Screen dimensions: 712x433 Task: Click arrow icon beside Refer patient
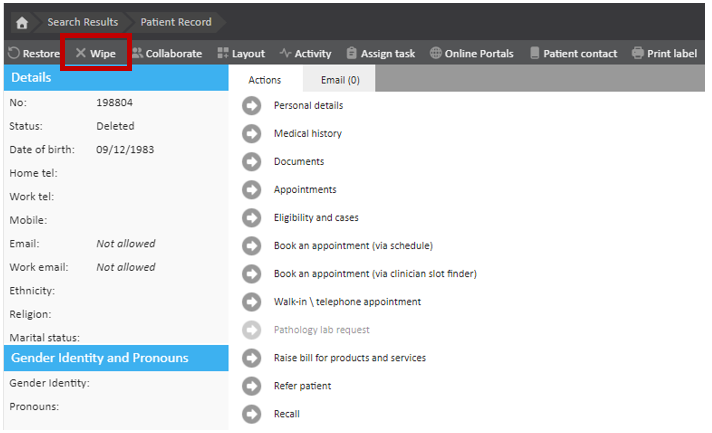click(251, 386)
